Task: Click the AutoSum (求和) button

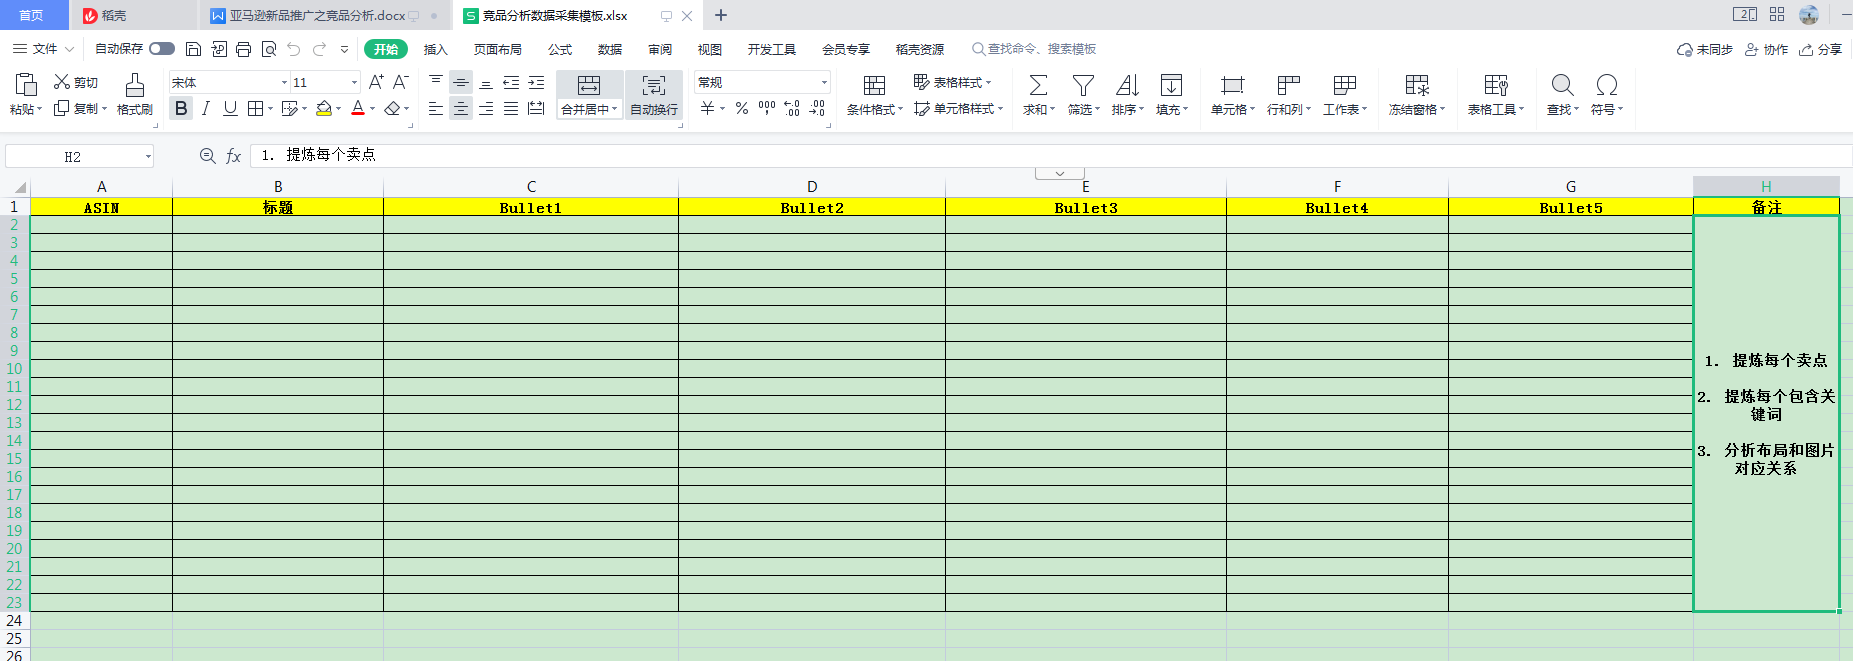Action: 1038,95
